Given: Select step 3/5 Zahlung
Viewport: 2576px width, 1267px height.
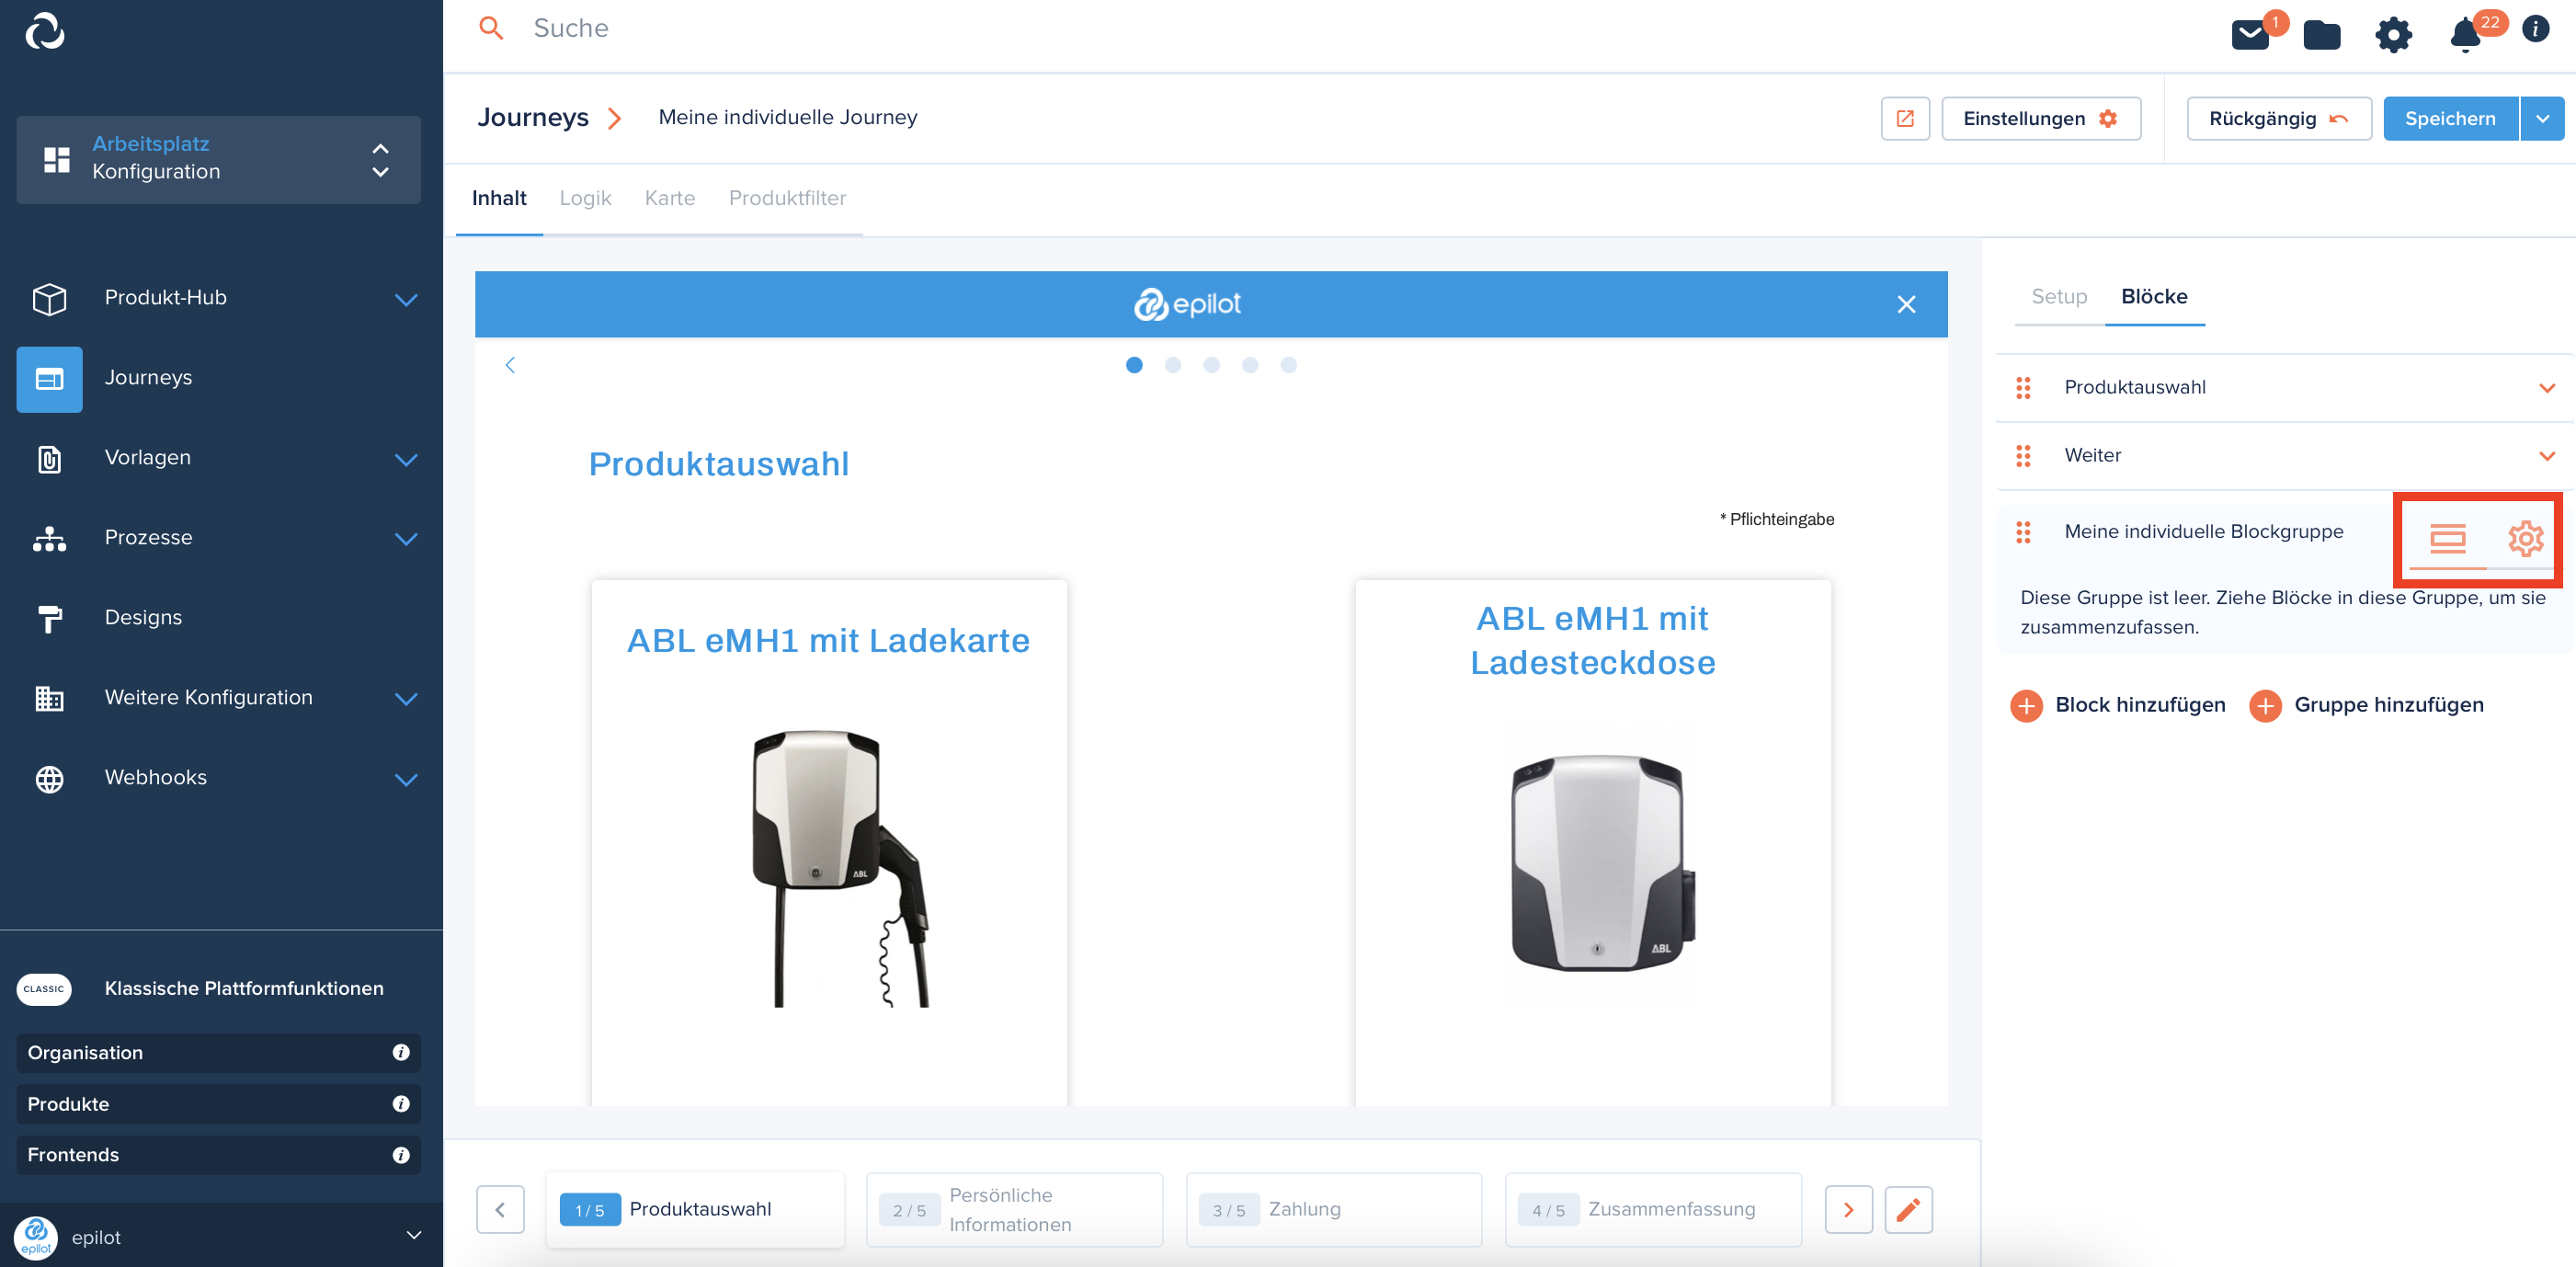Looking at the screenshot, I should click(1333, 1210).
